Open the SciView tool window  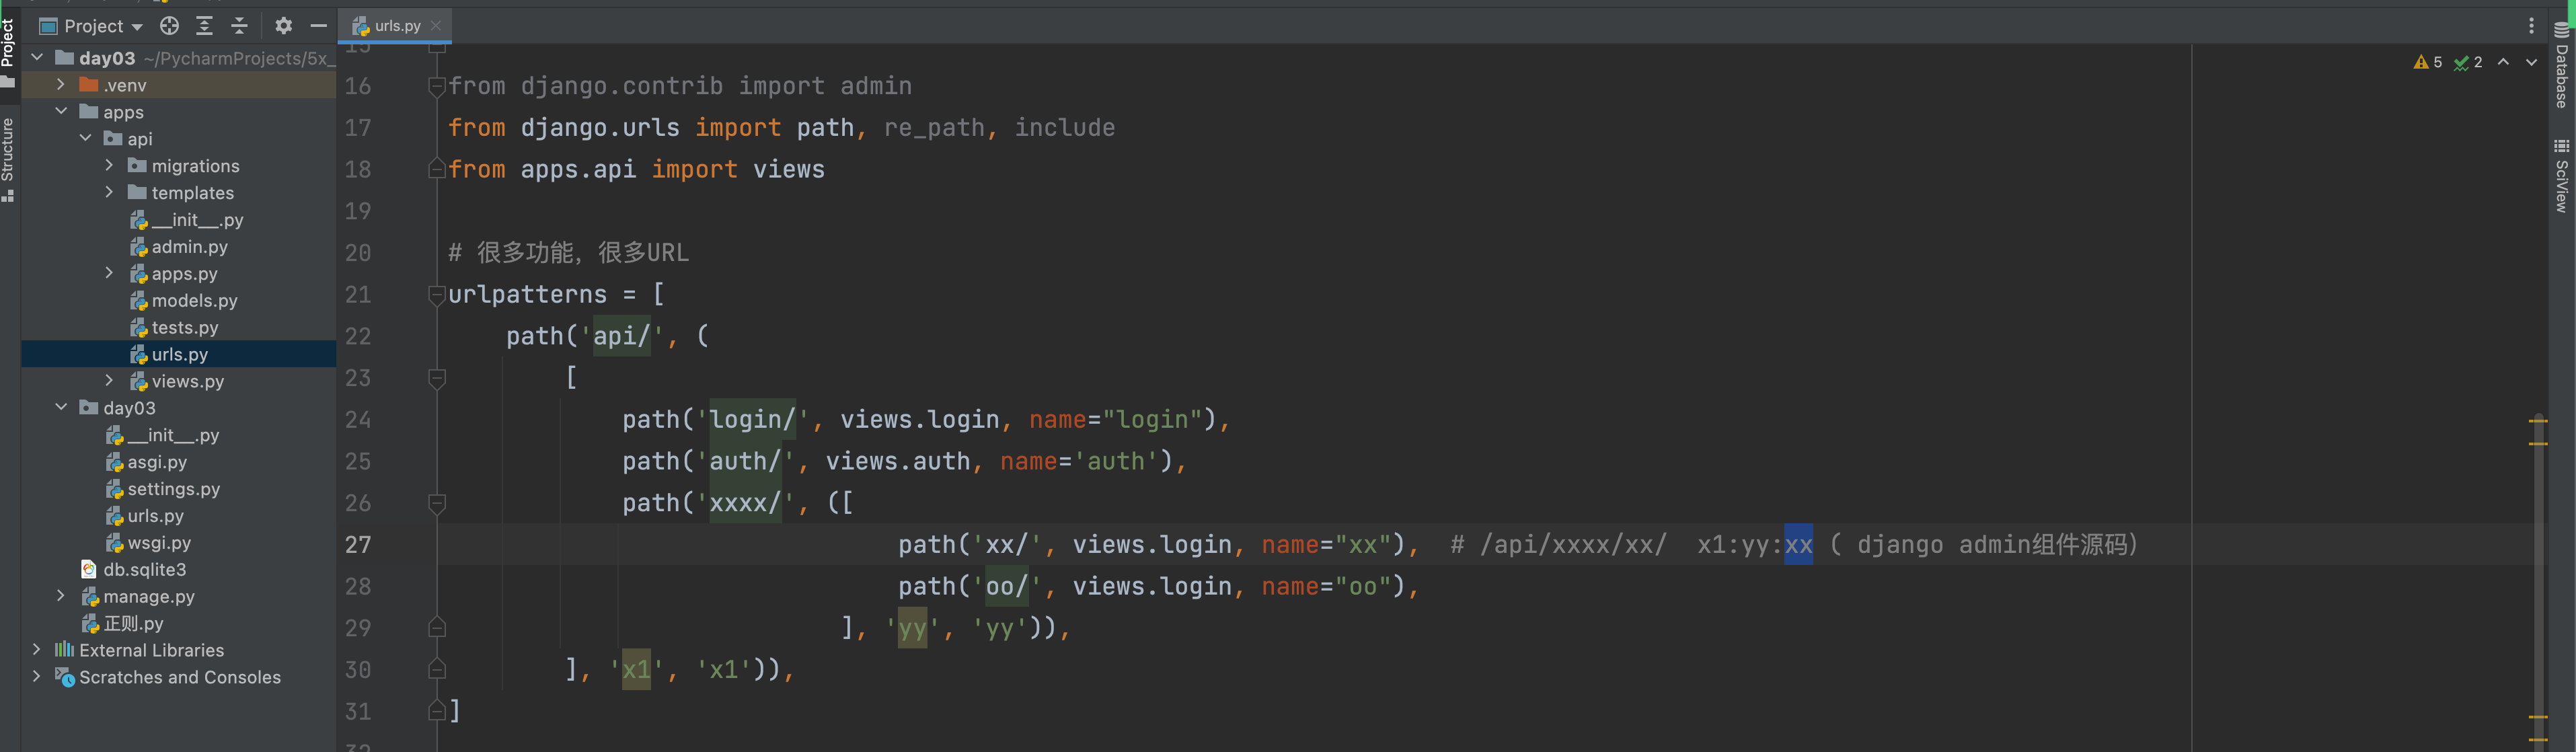pyautogui.click(x=2561, y=176)
